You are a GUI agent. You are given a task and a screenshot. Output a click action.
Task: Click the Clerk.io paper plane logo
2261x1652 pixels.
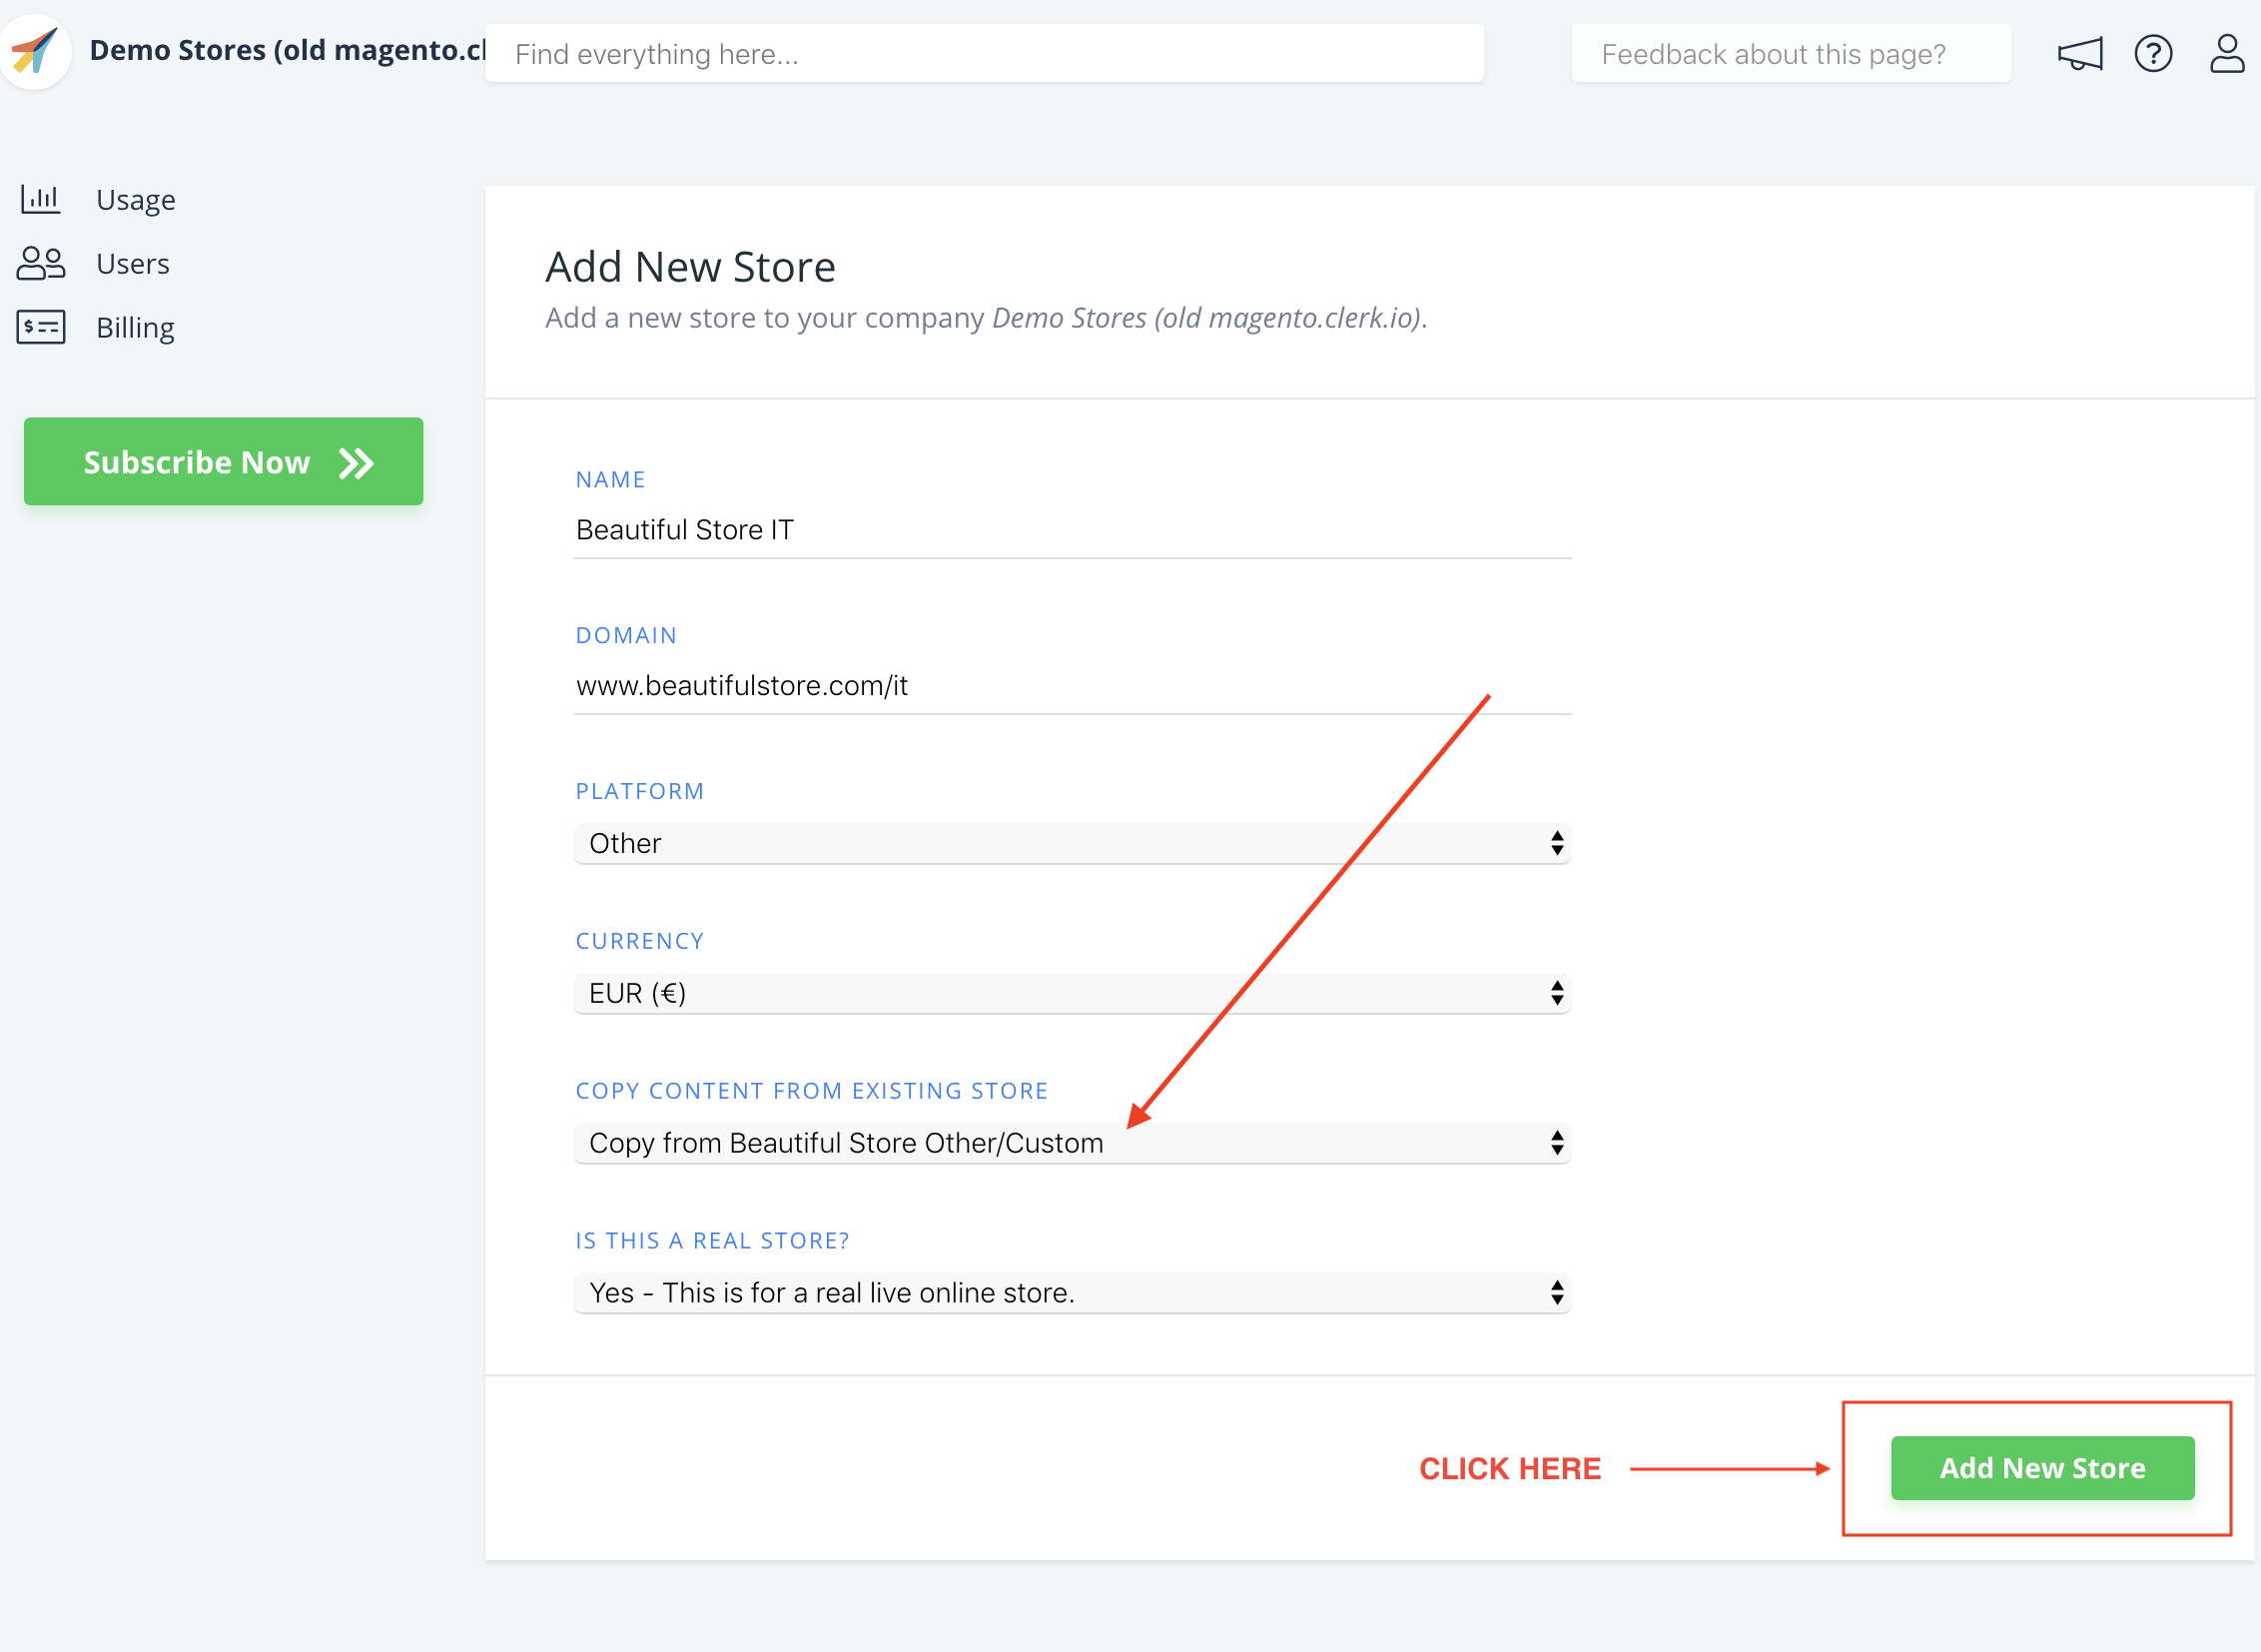click(x=35, y=50)
